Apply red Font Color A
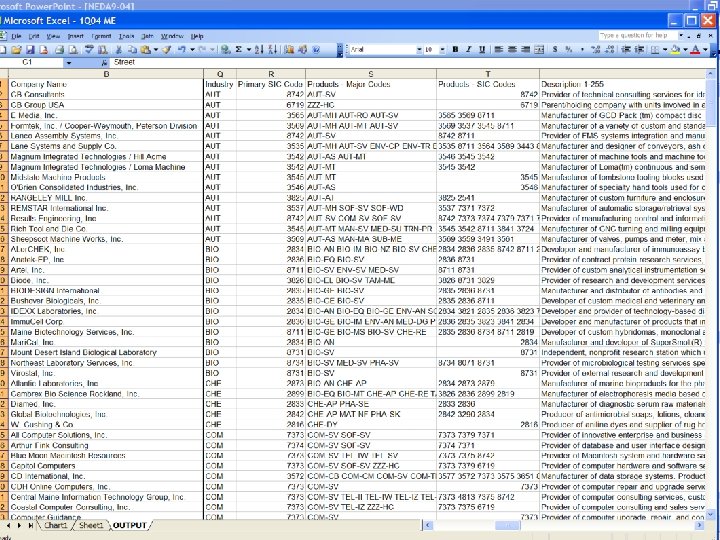This screenshot has width=720, height=540. pos(696,50)
